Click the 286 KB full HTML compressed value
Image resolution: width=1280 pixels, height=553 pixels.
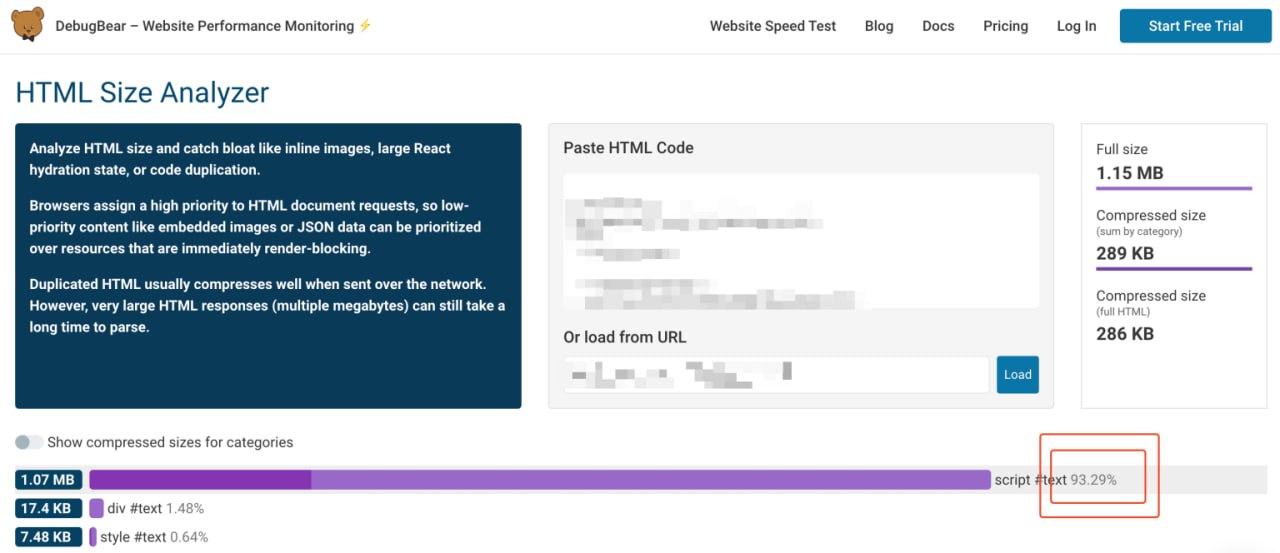pos(1125,333)
